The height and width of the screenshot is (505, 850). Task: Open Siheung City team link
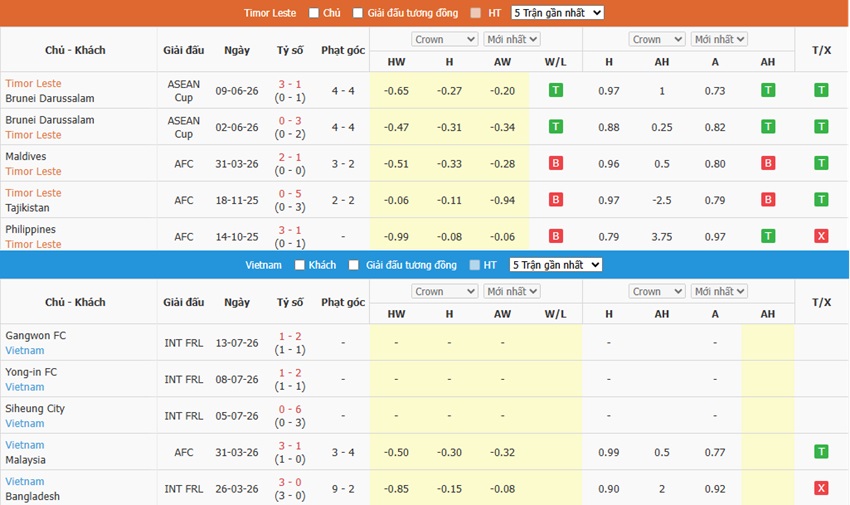[35, 409]
